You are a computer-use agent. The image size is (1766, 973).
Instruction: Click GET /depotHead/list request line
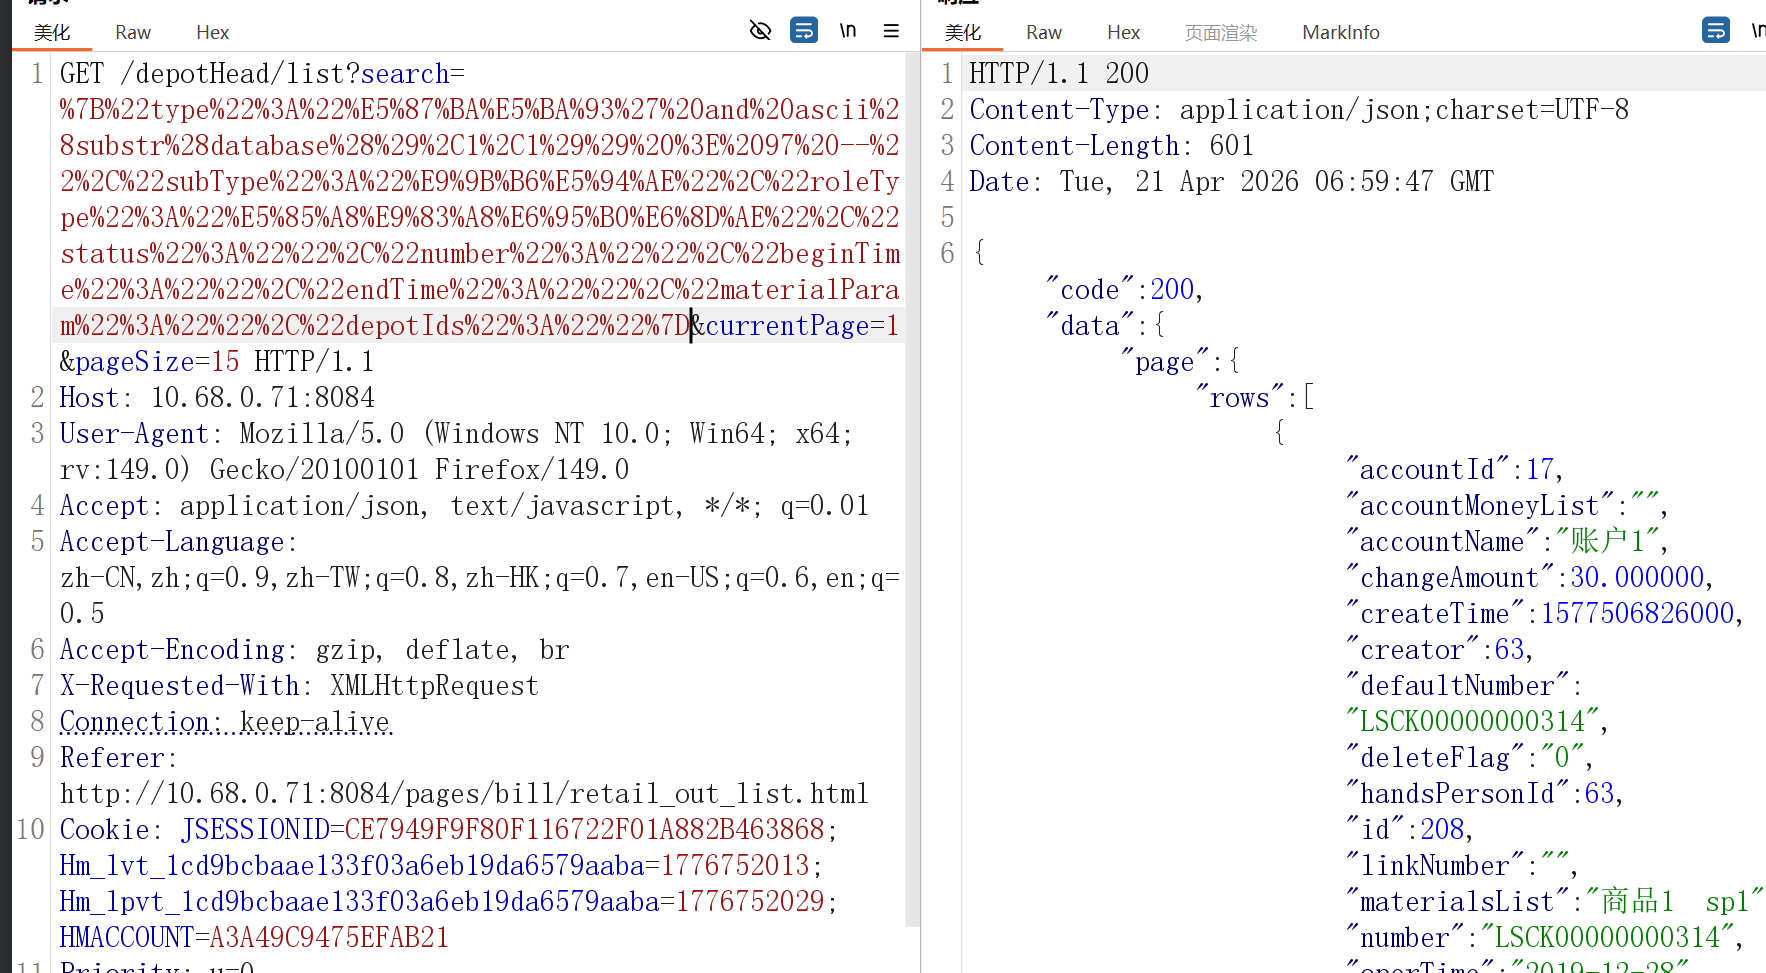point(262,74)
